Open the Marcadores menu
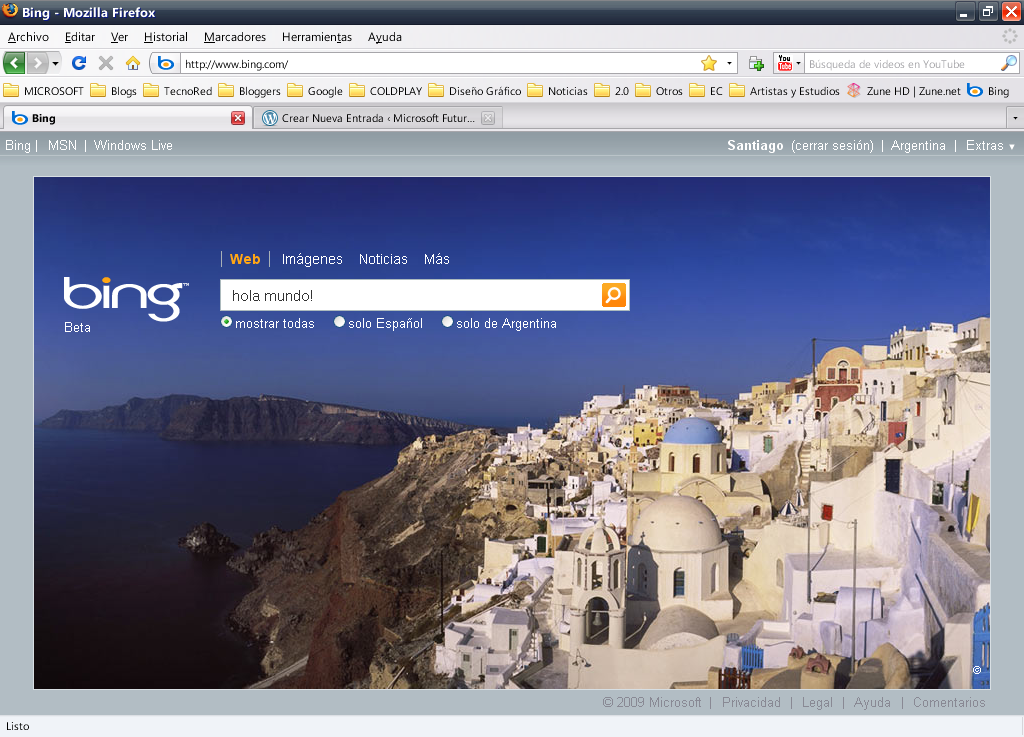Viewport: 1024px width, 737px height. (234, 37)
